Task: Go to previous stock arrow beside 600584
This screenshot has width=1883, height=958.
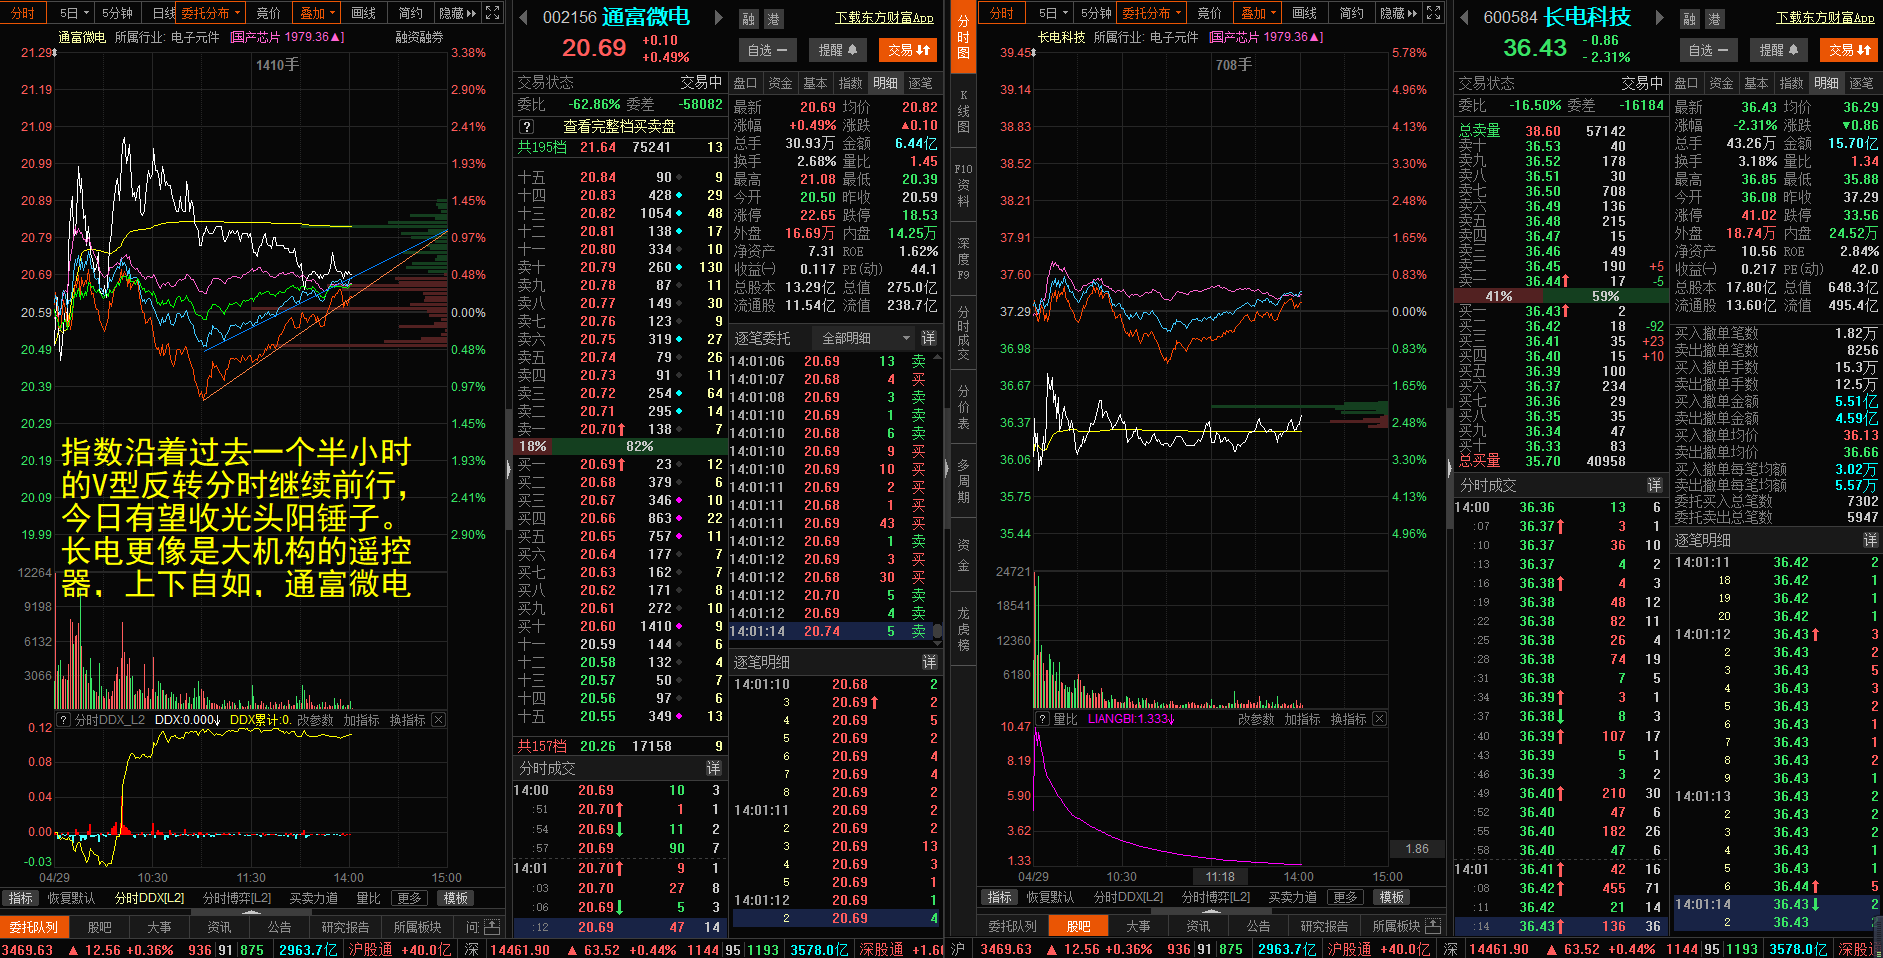Action: coord(1464,17)
